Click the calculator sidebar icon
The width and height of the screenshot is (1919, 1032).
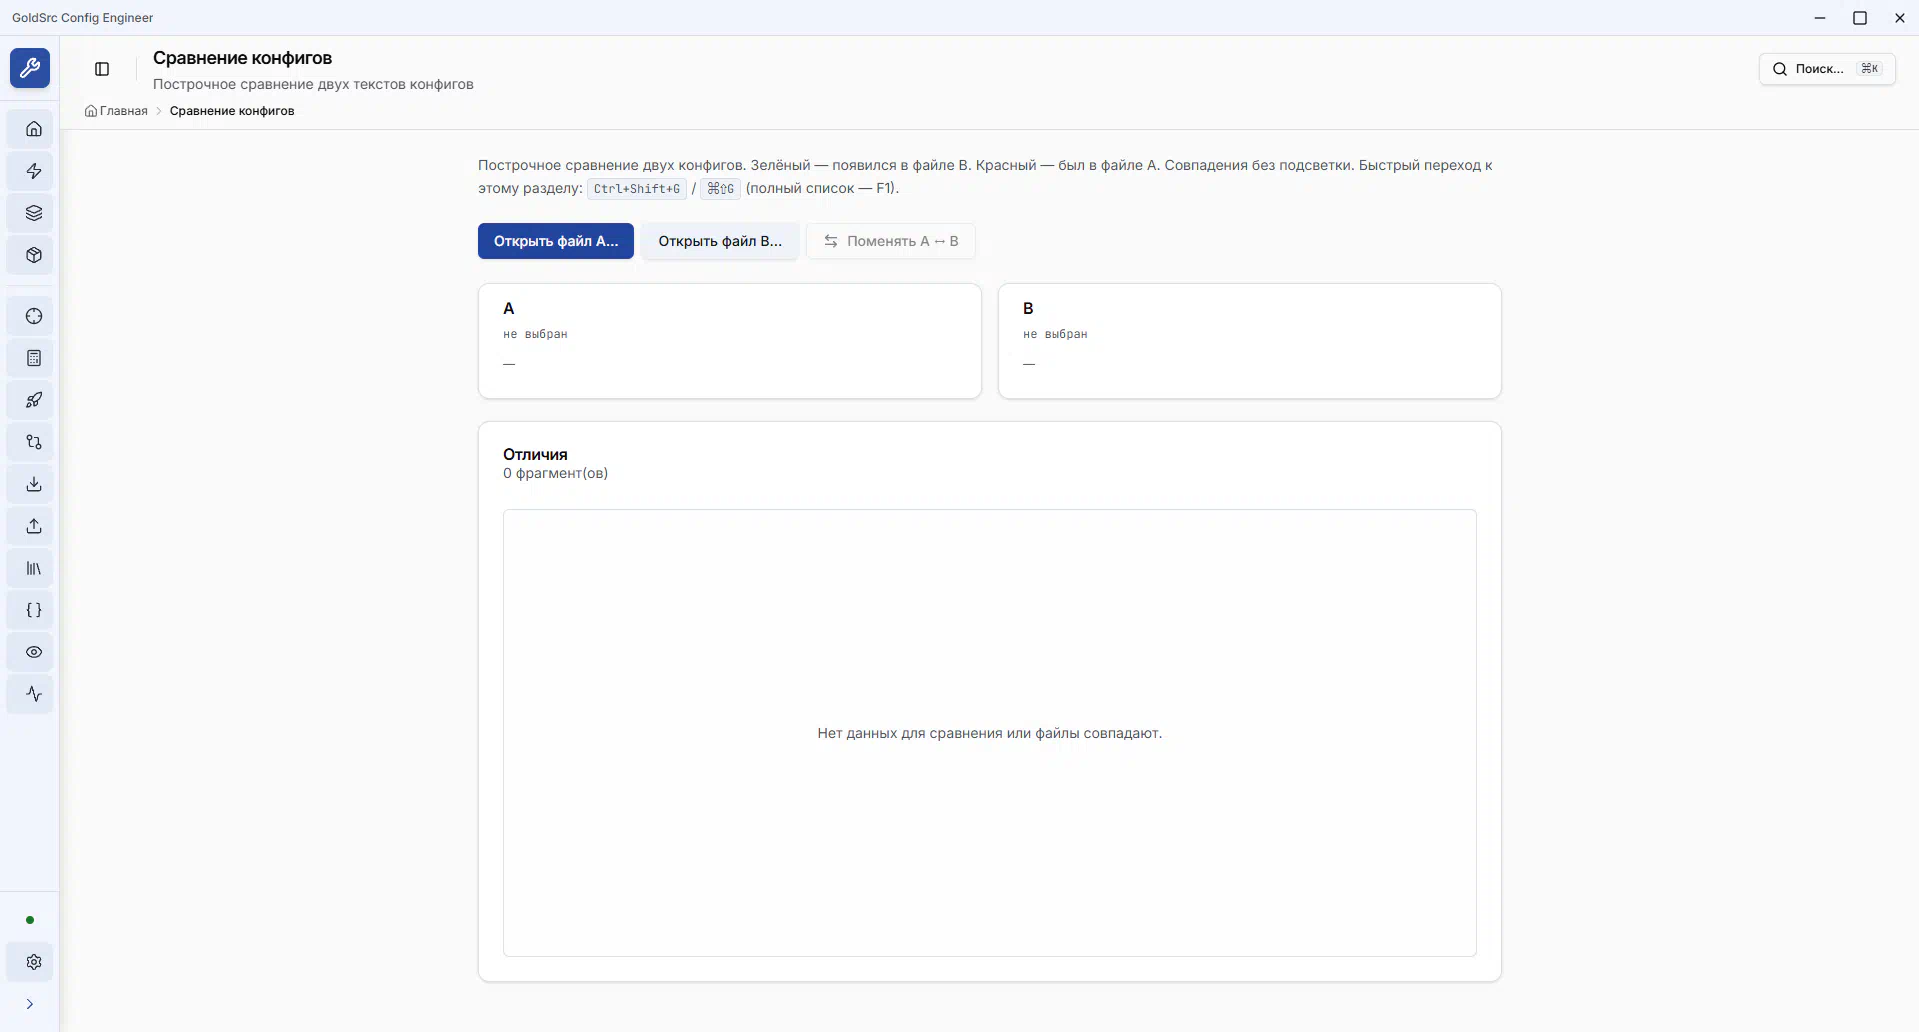[34, 358]
